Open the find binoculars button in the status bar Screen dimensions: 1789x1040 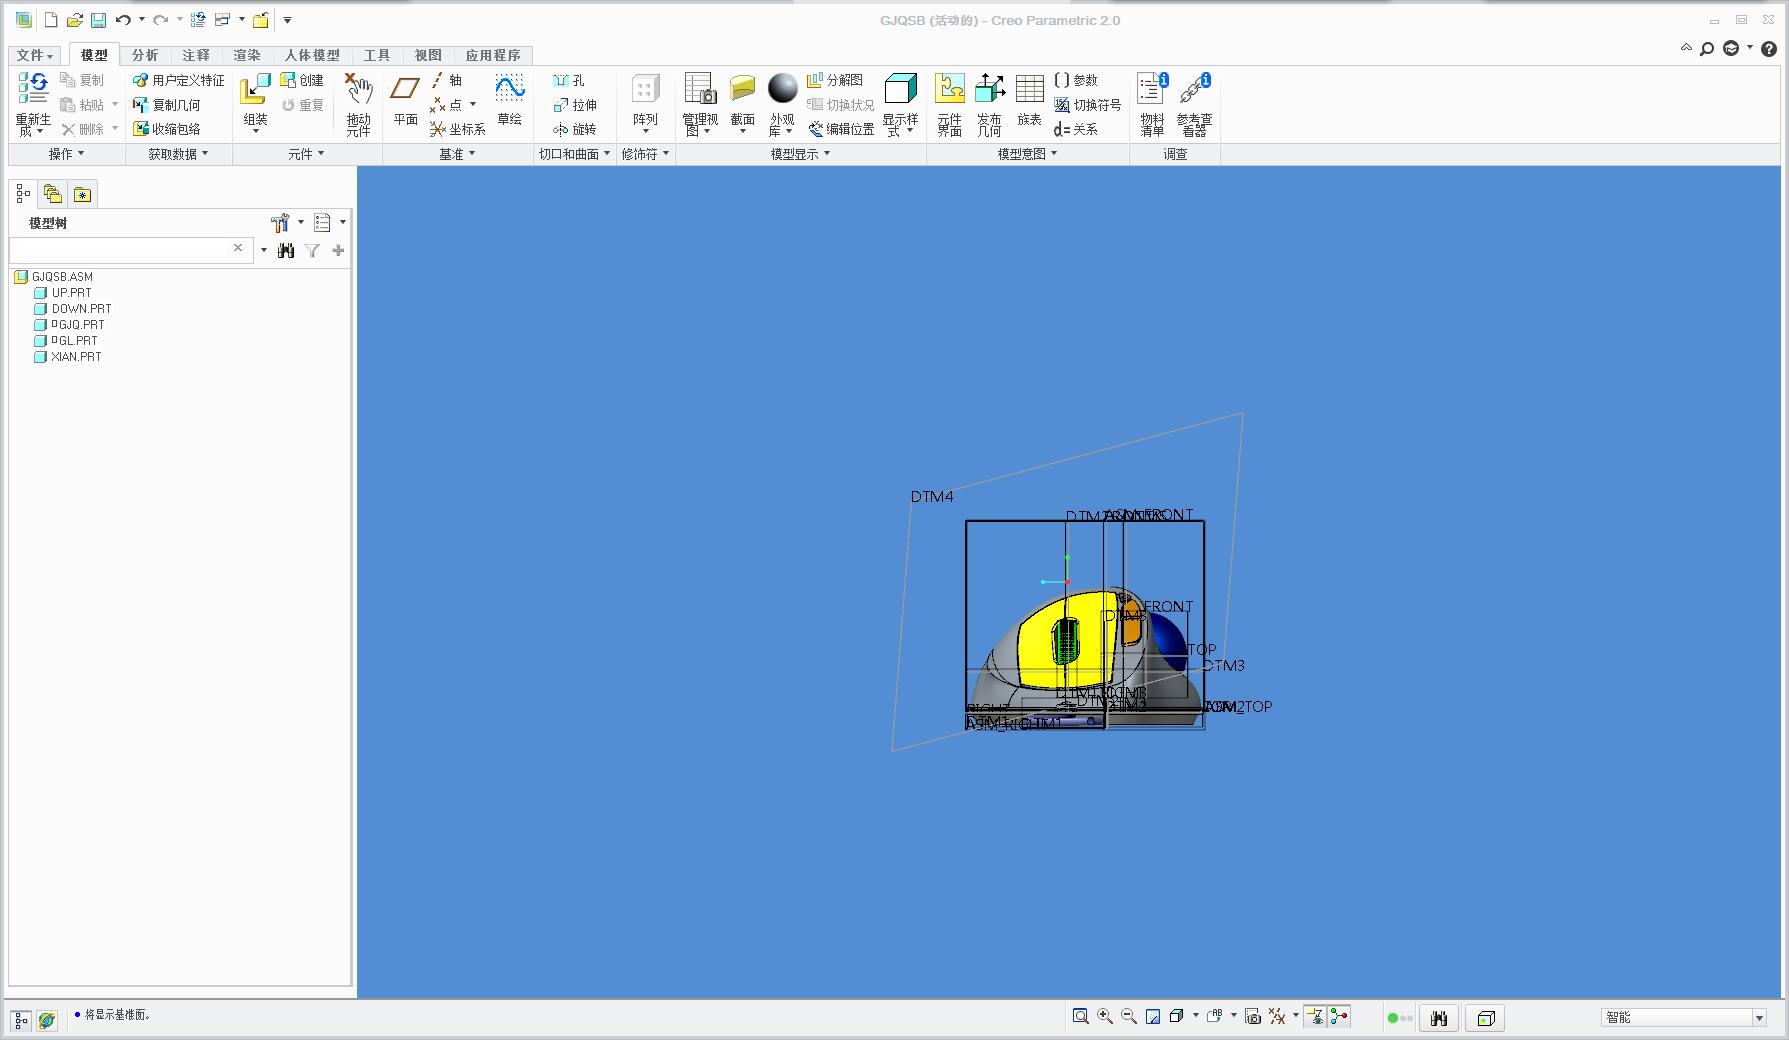1439,1018
